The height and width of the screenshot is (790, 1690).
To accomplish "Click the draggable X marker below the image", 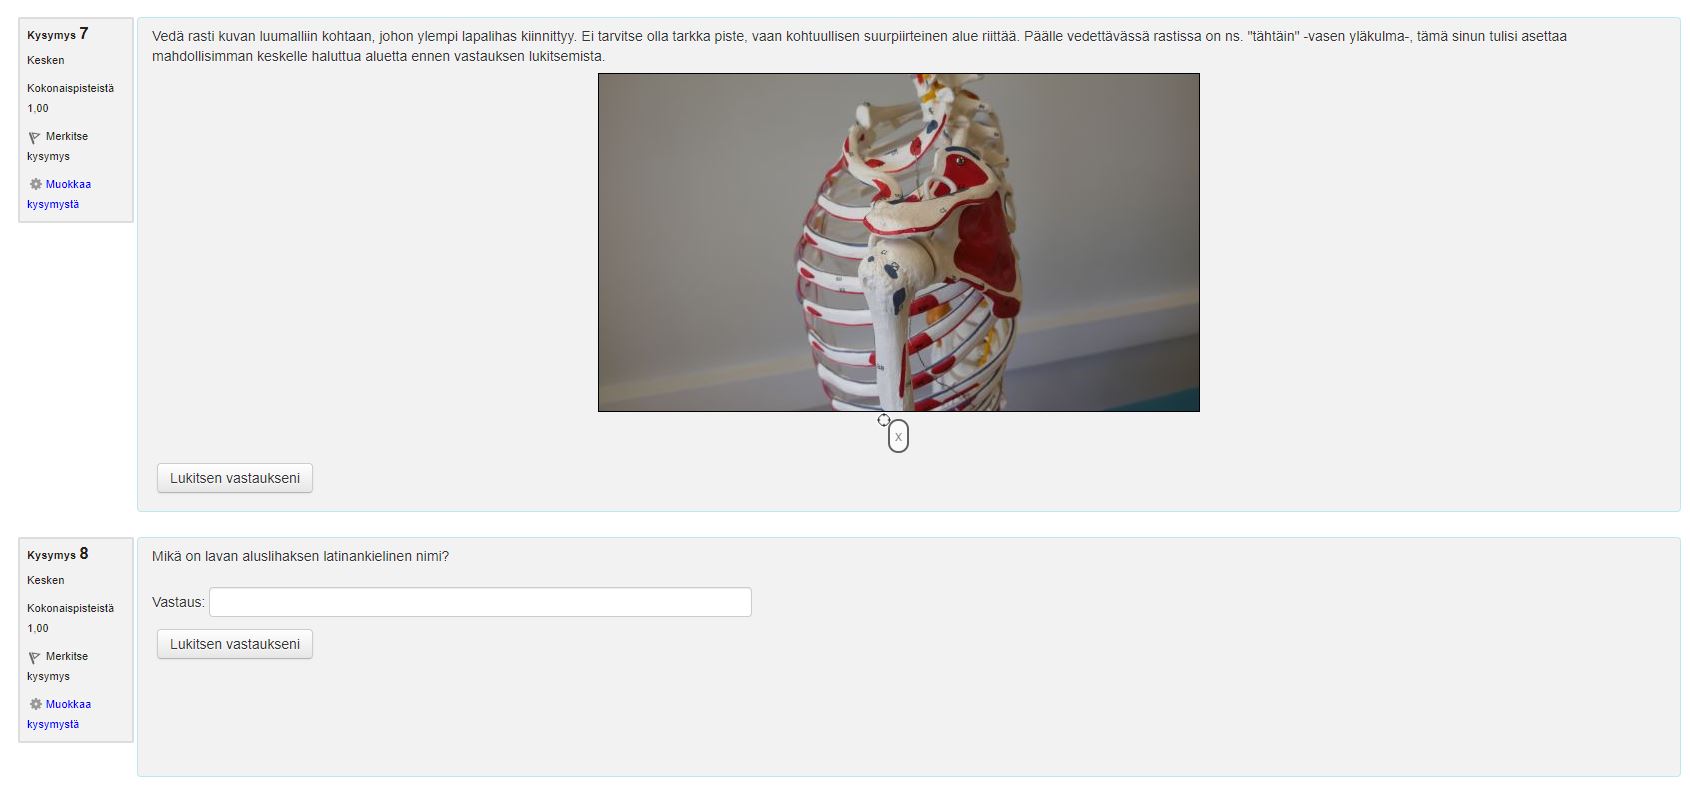I will click(898, 436).
